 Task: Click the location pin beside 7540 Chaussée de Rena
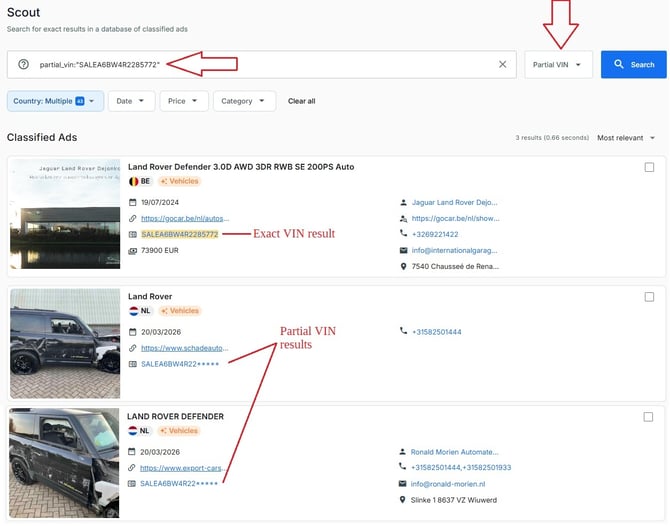click(403, 266)
